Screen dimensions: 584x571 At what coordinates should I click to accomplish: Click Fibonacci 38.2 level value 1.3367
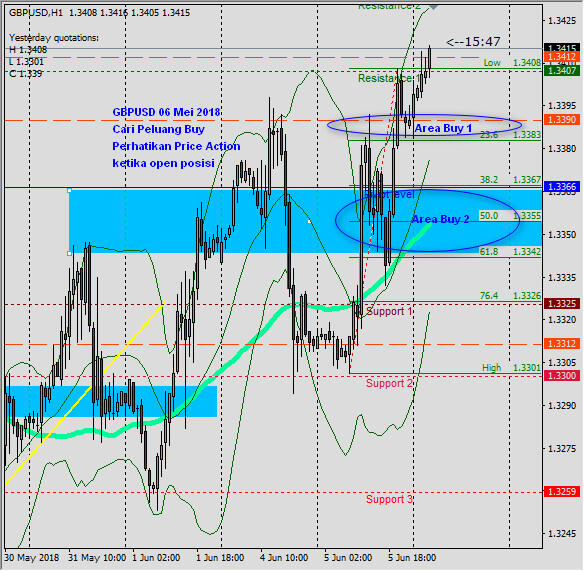(x=527, y=180)
